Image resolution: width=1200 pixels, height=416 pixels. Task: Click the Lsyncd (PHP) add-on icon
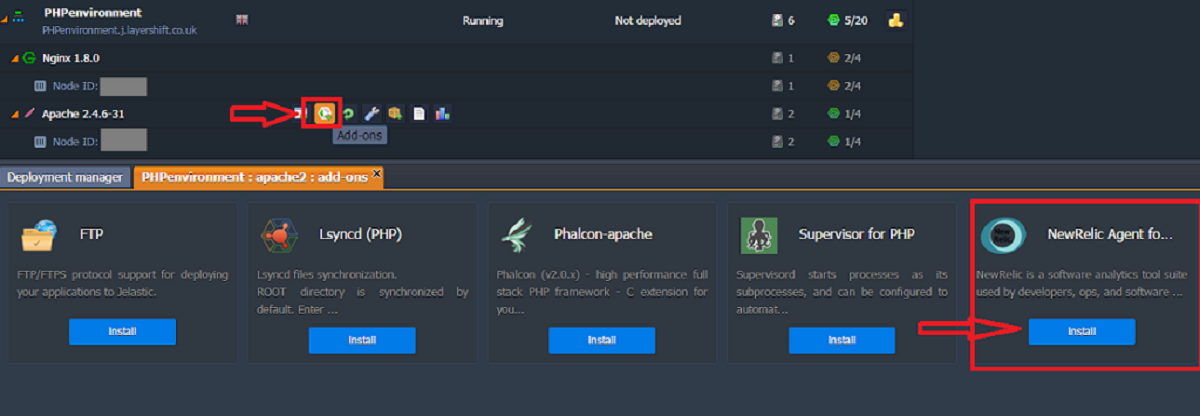279,236
